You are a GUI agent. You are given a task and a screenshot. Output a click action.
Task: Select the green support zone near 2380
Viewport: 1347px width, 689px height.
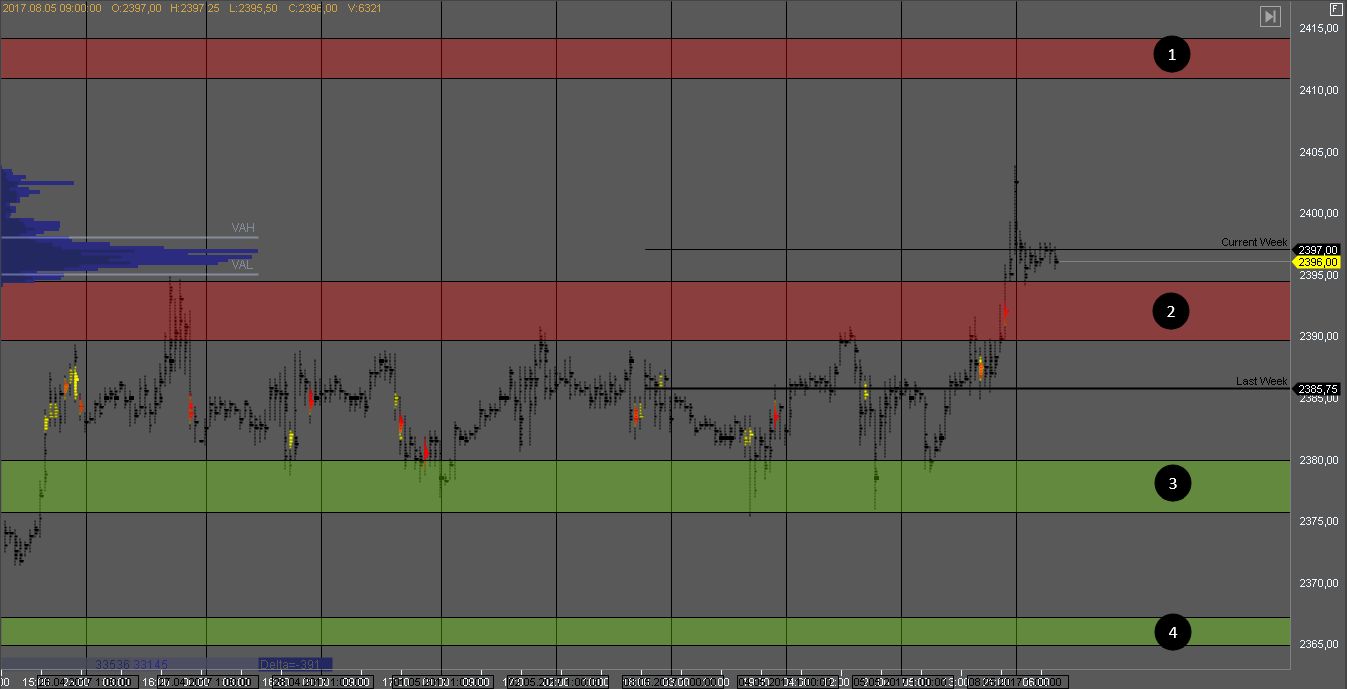pyautogui.click(x=600, y=486)
